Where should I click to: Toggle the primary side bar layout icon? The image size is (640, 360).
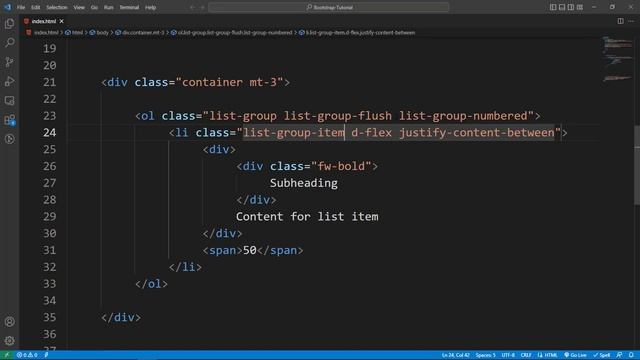(x=553, y=7)
